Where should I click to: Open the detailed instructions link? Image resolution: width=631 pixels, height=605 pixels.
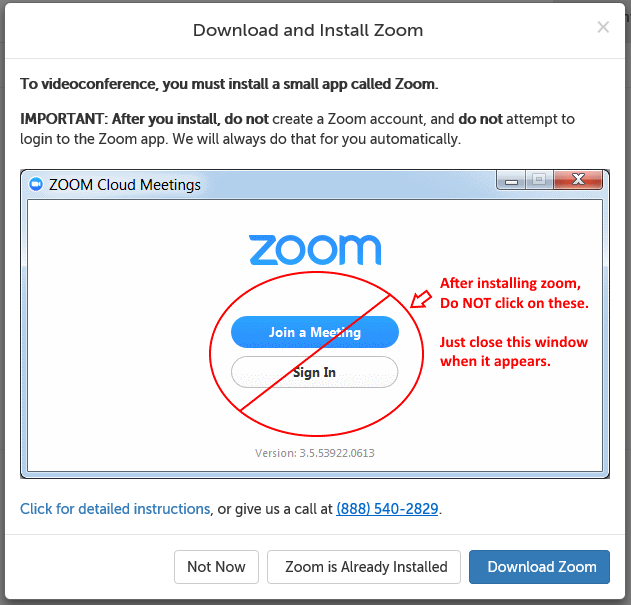click(115, 509)
